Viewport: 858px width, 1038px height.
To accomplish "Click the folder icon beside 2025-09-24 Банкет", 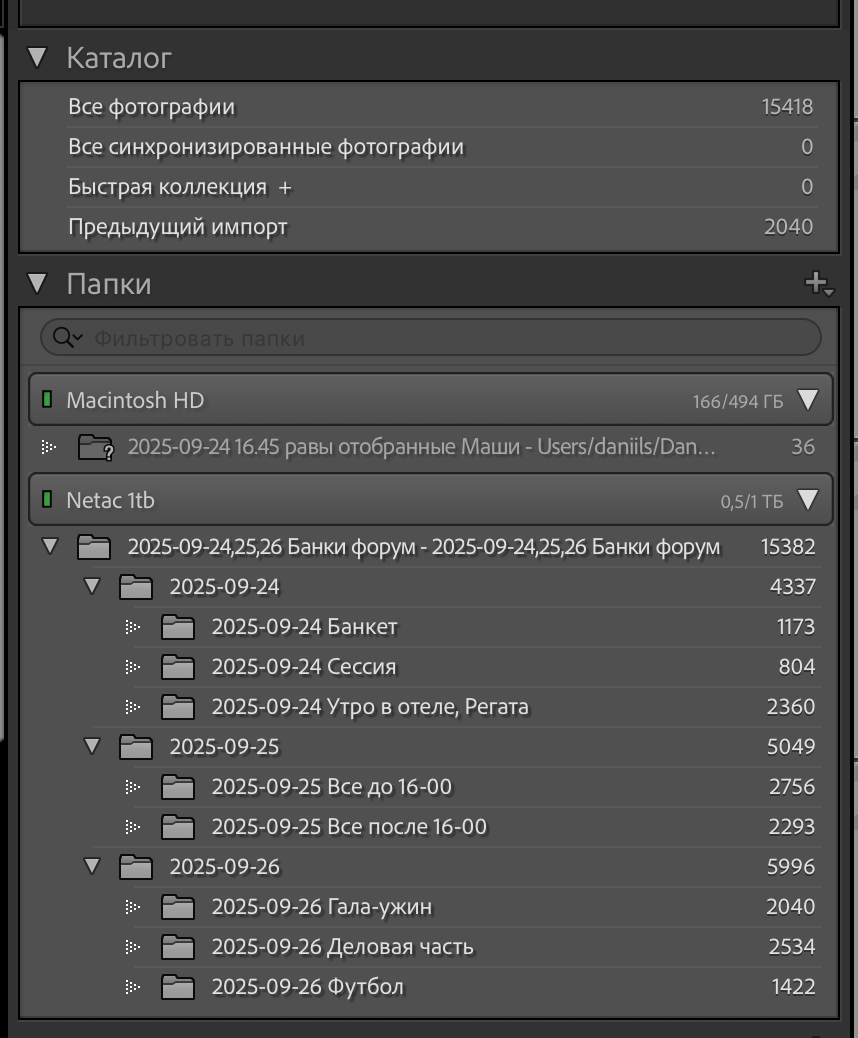I will click(180, 628).
